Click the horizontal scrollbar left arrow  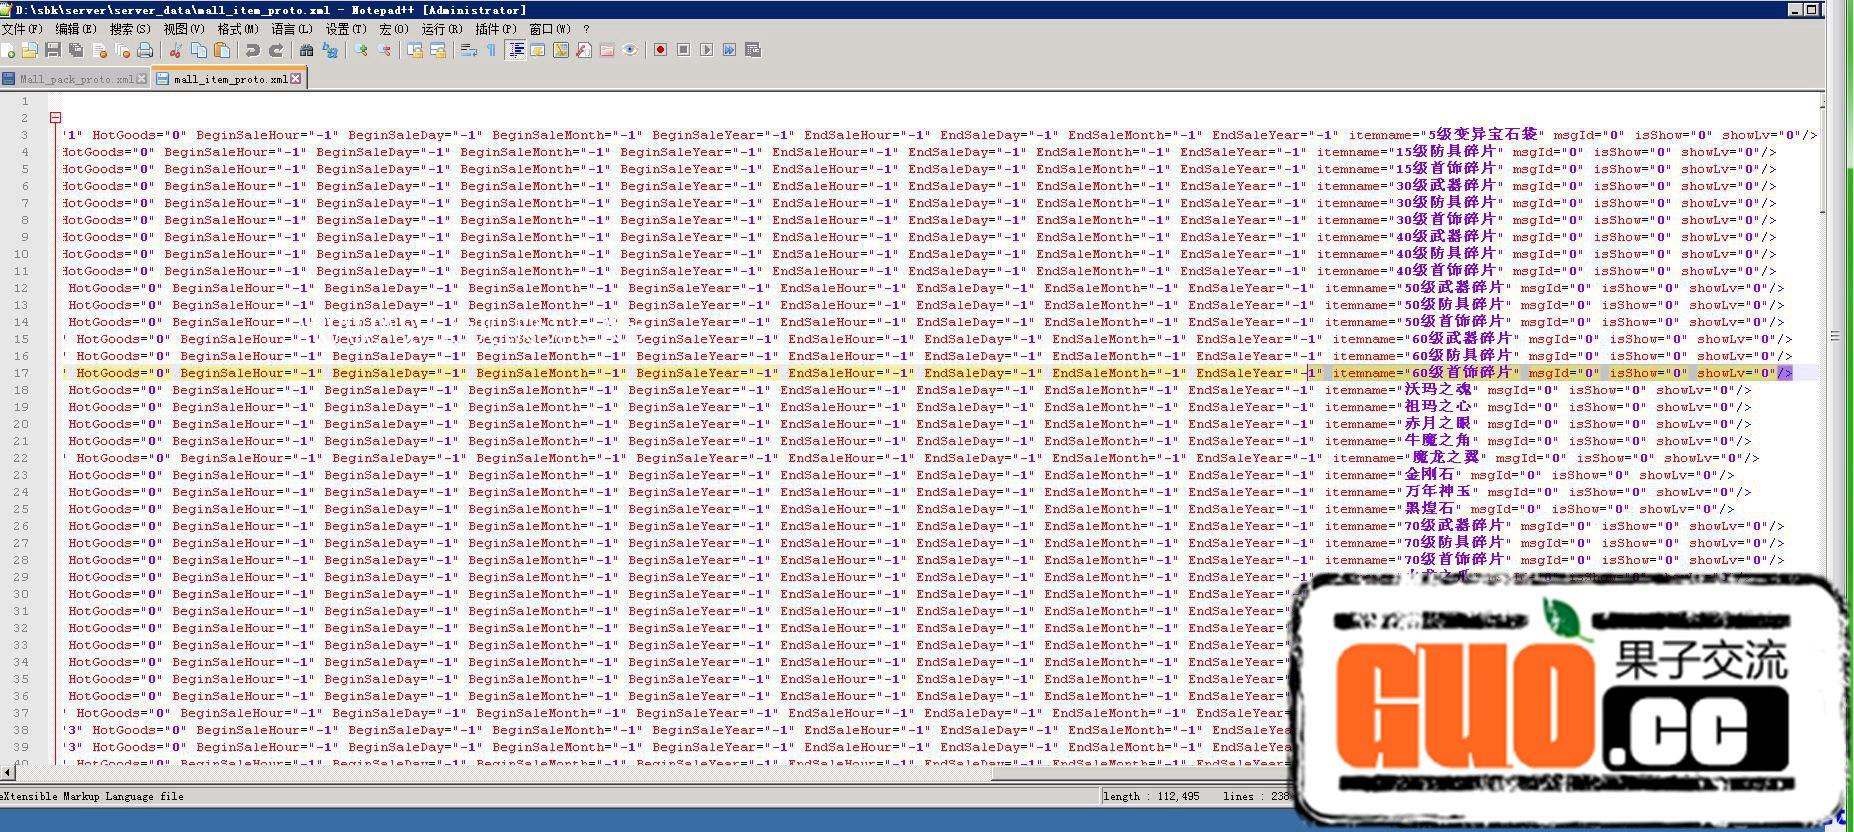pos(8,773)
